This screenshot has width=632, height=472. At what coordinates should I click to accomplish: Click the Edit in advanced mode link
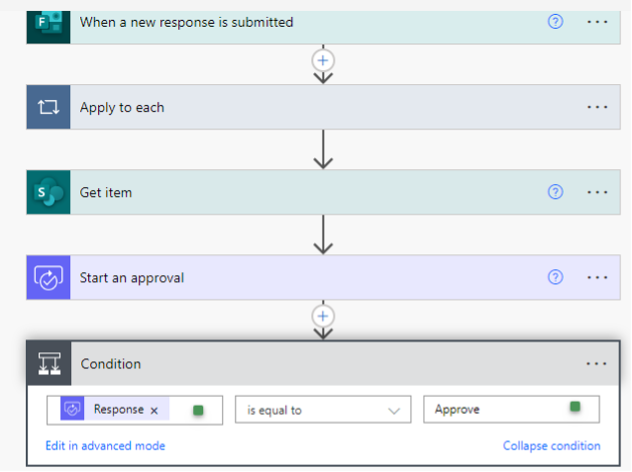point(105,446)
